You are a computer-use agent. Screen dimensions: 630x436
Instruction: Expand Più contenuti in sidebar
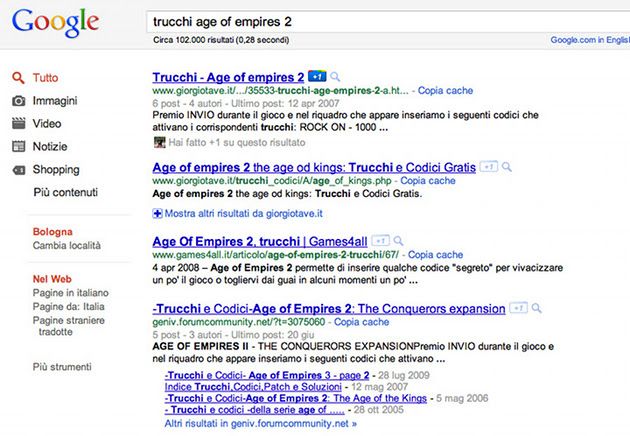(66, 192)
